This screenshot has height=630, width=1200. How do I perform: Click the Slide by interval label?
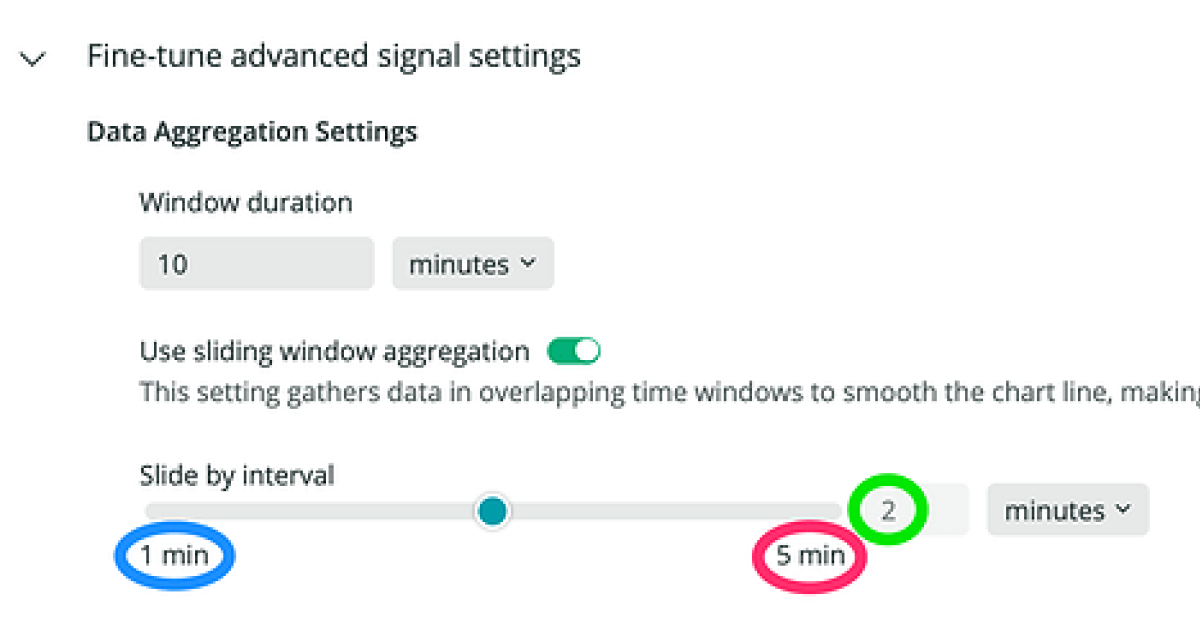(236, 475)
